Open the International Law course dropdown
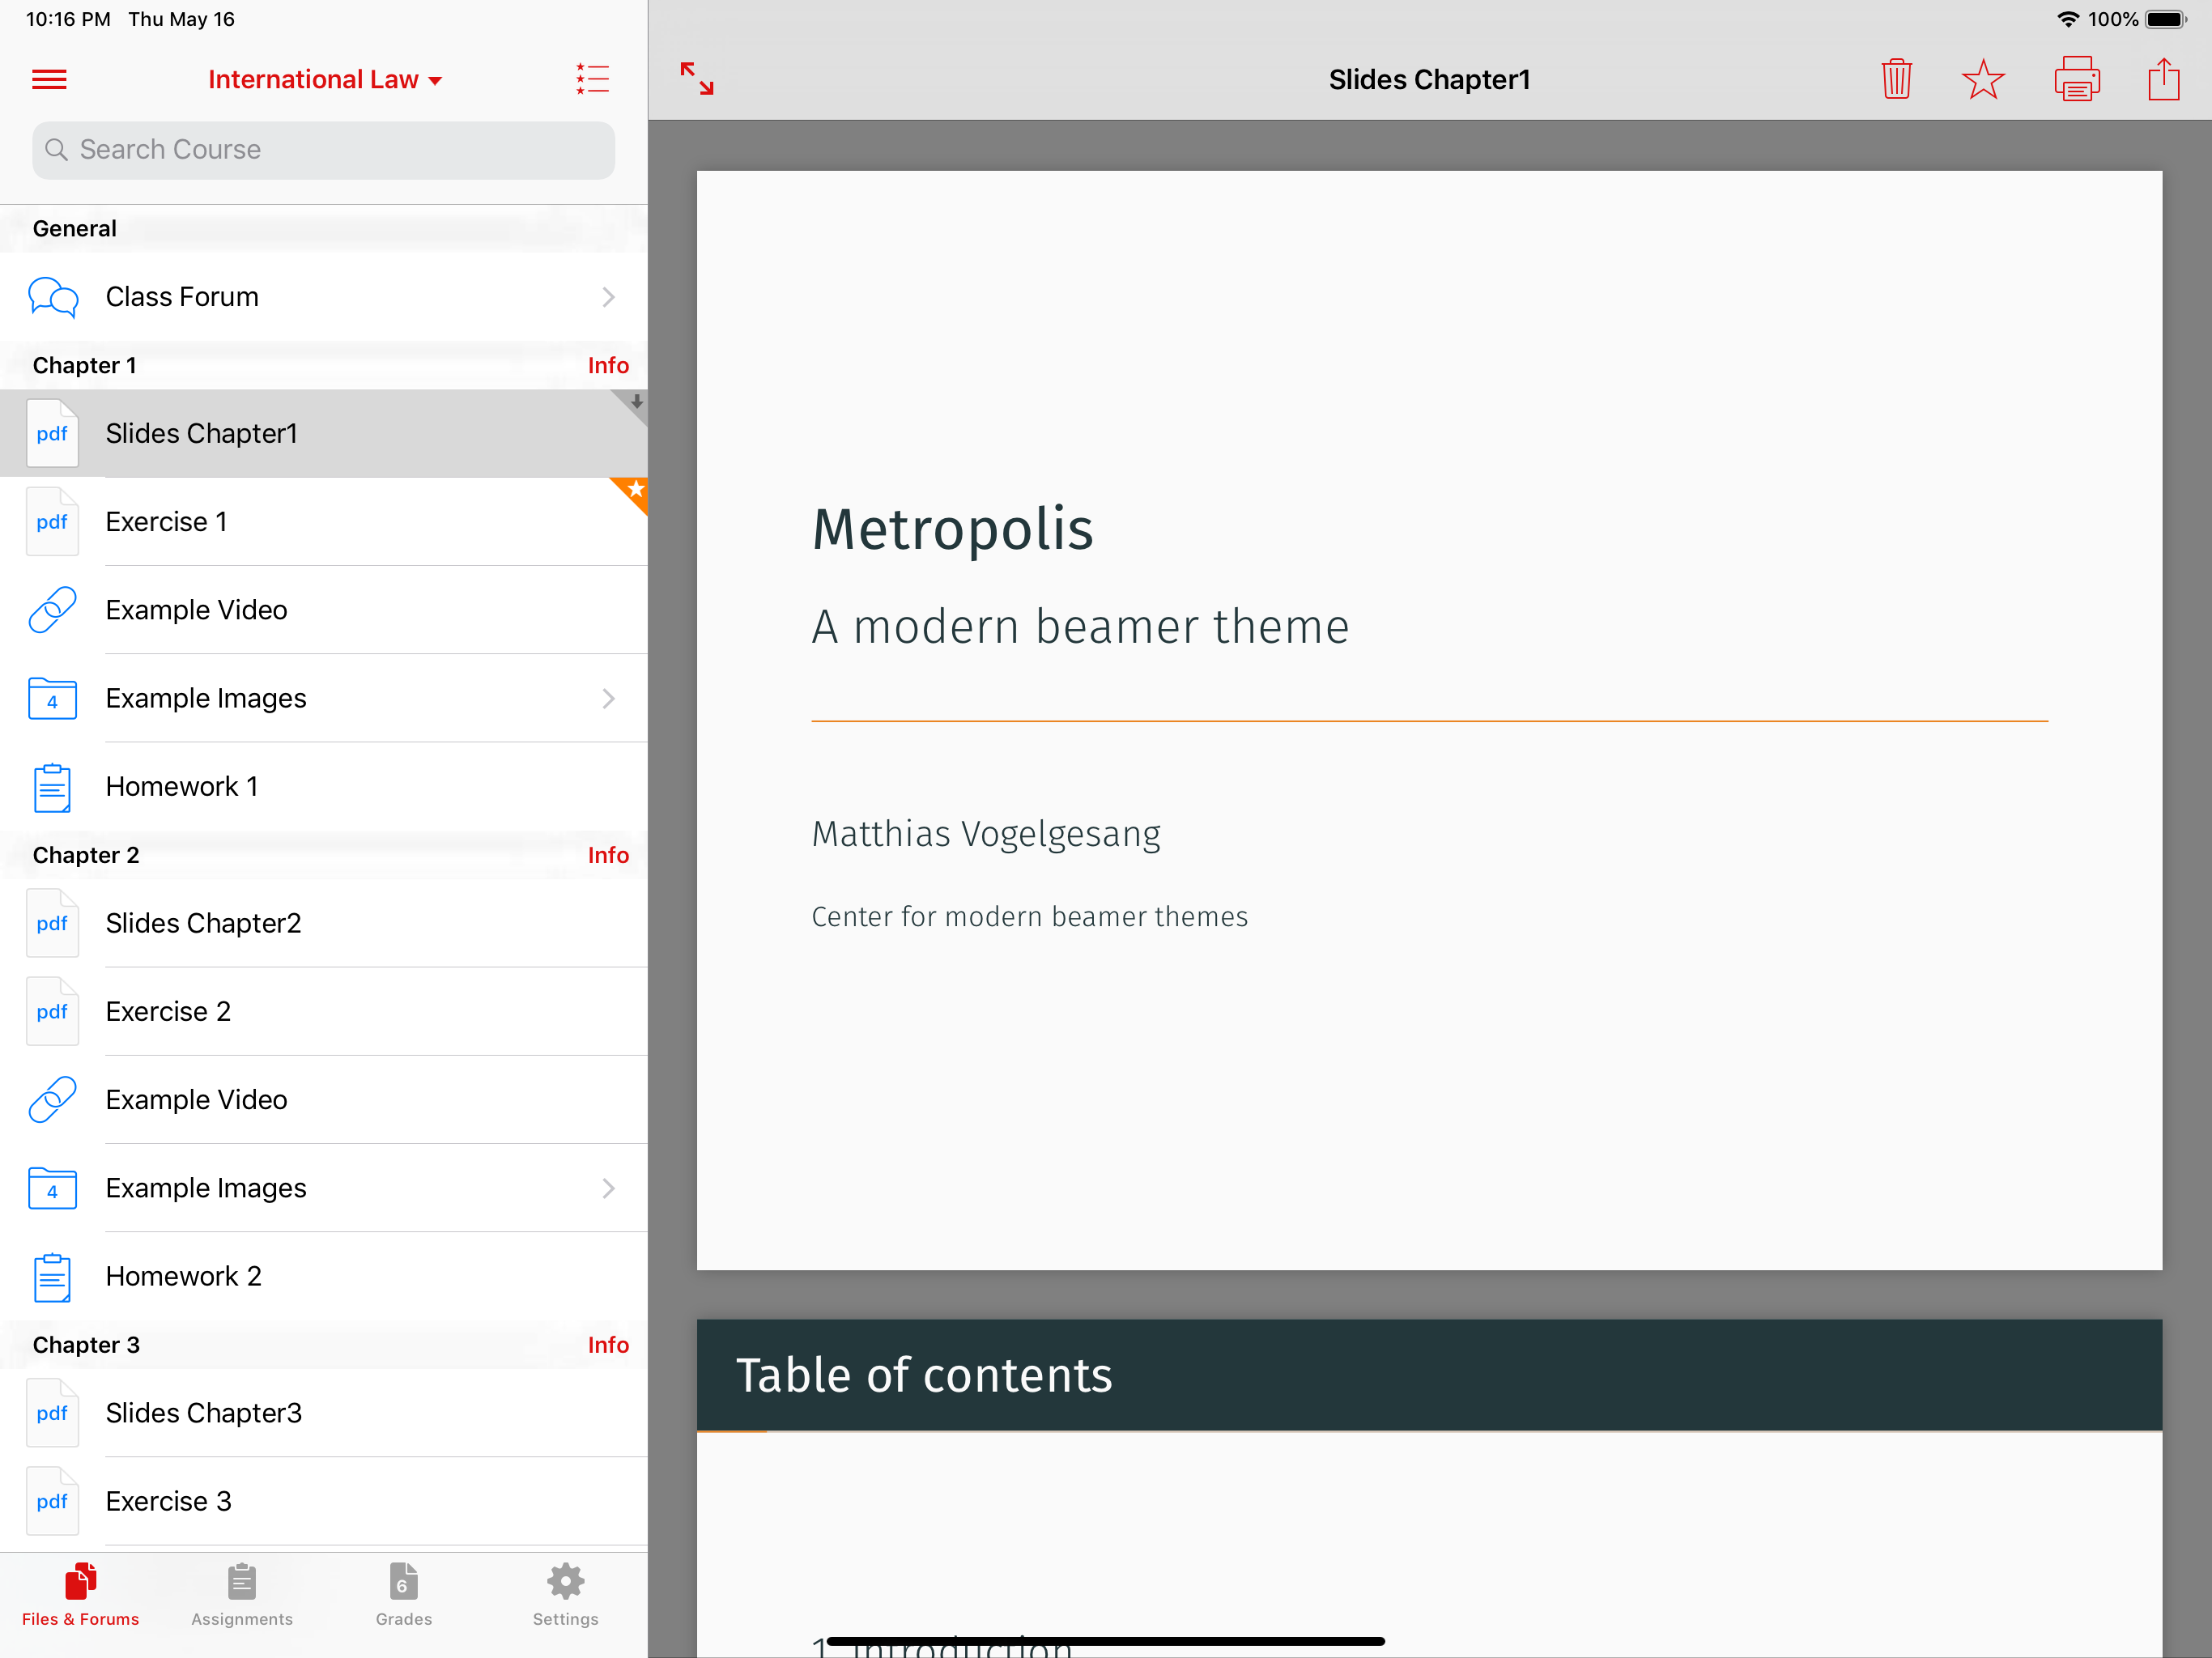 (325, 79)
